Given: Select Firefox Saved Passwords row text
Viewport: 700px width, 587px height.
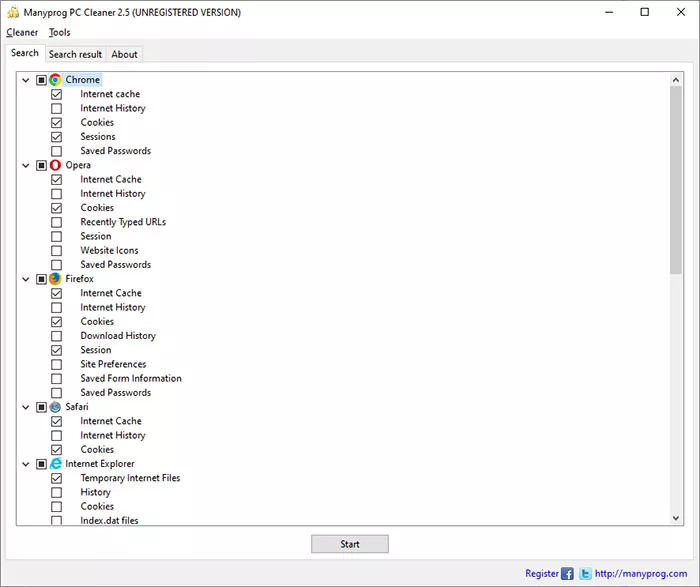Looking at the screenshot, I should [116, 393].
